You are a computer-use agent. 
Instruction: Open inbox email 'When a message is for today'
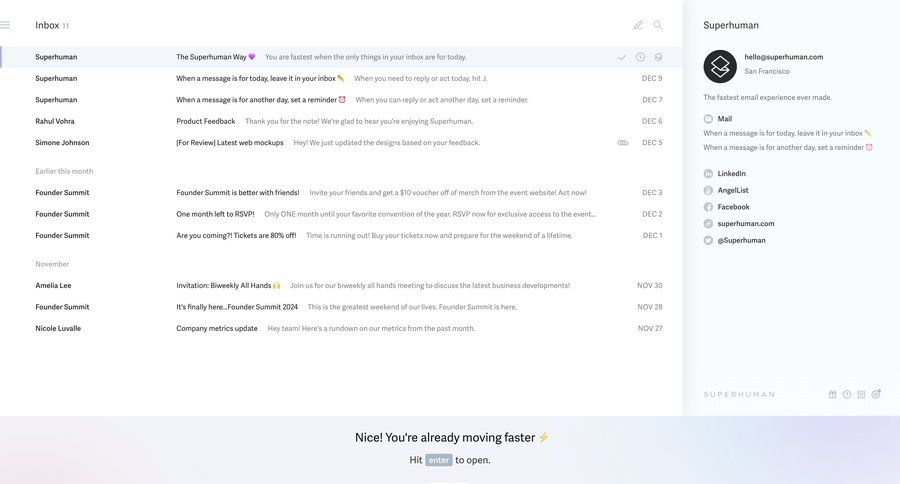point(342,78)
